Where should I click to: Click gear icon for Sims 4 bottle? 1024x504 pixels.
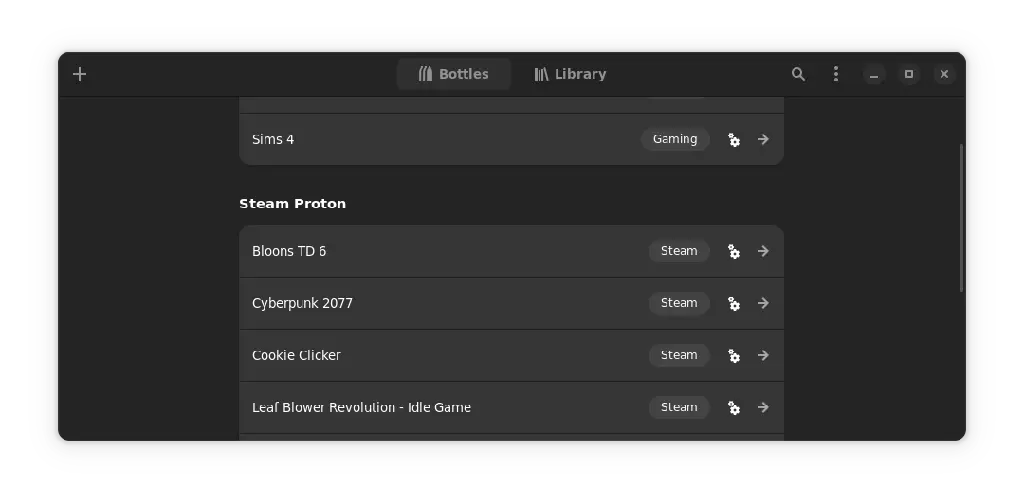point(734,140)
